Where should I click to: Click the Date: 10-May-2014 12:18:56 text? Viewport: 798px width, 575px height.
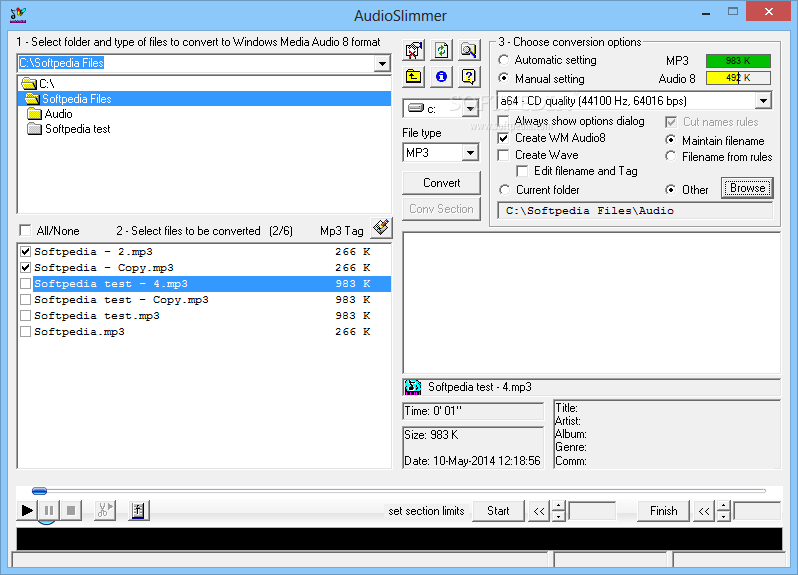(x=472, y=461)
